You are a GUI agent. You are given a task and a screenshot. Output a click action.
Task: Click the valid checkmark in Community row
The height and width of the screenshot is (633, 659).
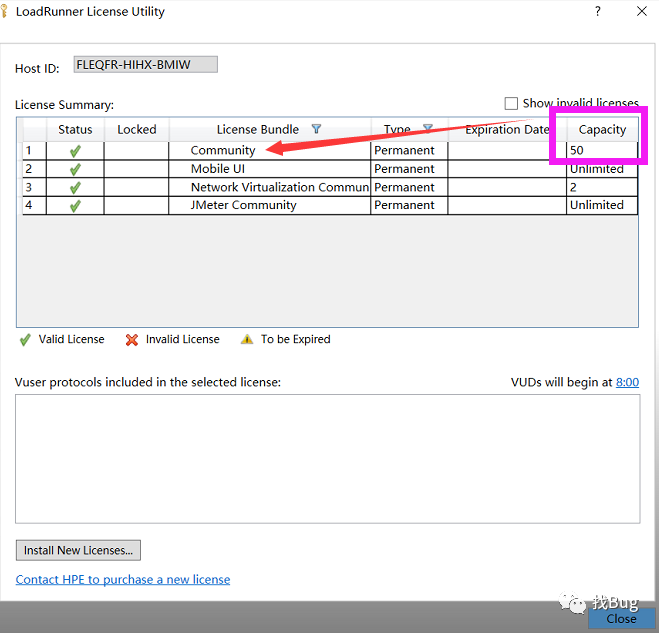pyautogui.click(x=75, y=151)
